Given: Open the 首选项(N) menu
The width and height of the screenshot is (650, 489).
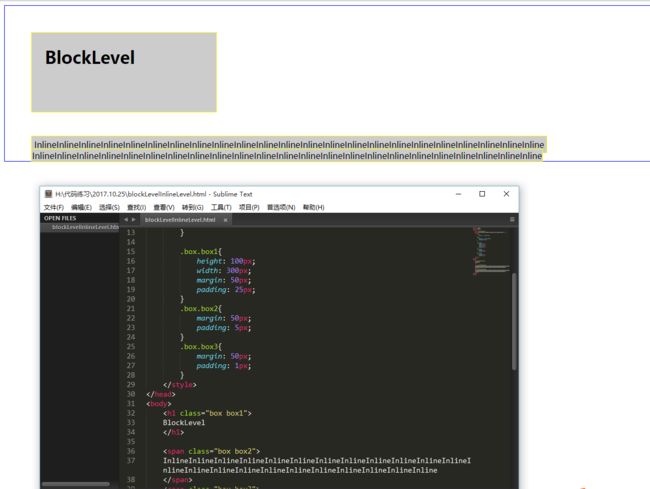Looking at the screenshot, I should click(281, 207).
